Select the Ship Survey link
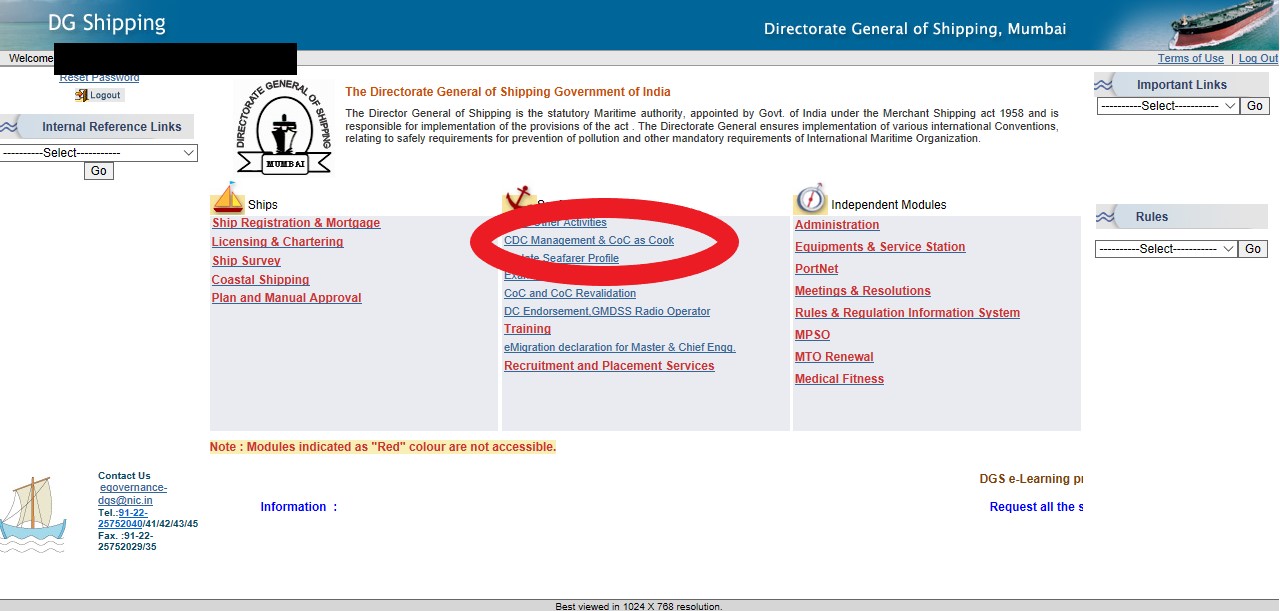Image resolution: width=1280 pixels, height=611 pixels. tap(246, 261)
